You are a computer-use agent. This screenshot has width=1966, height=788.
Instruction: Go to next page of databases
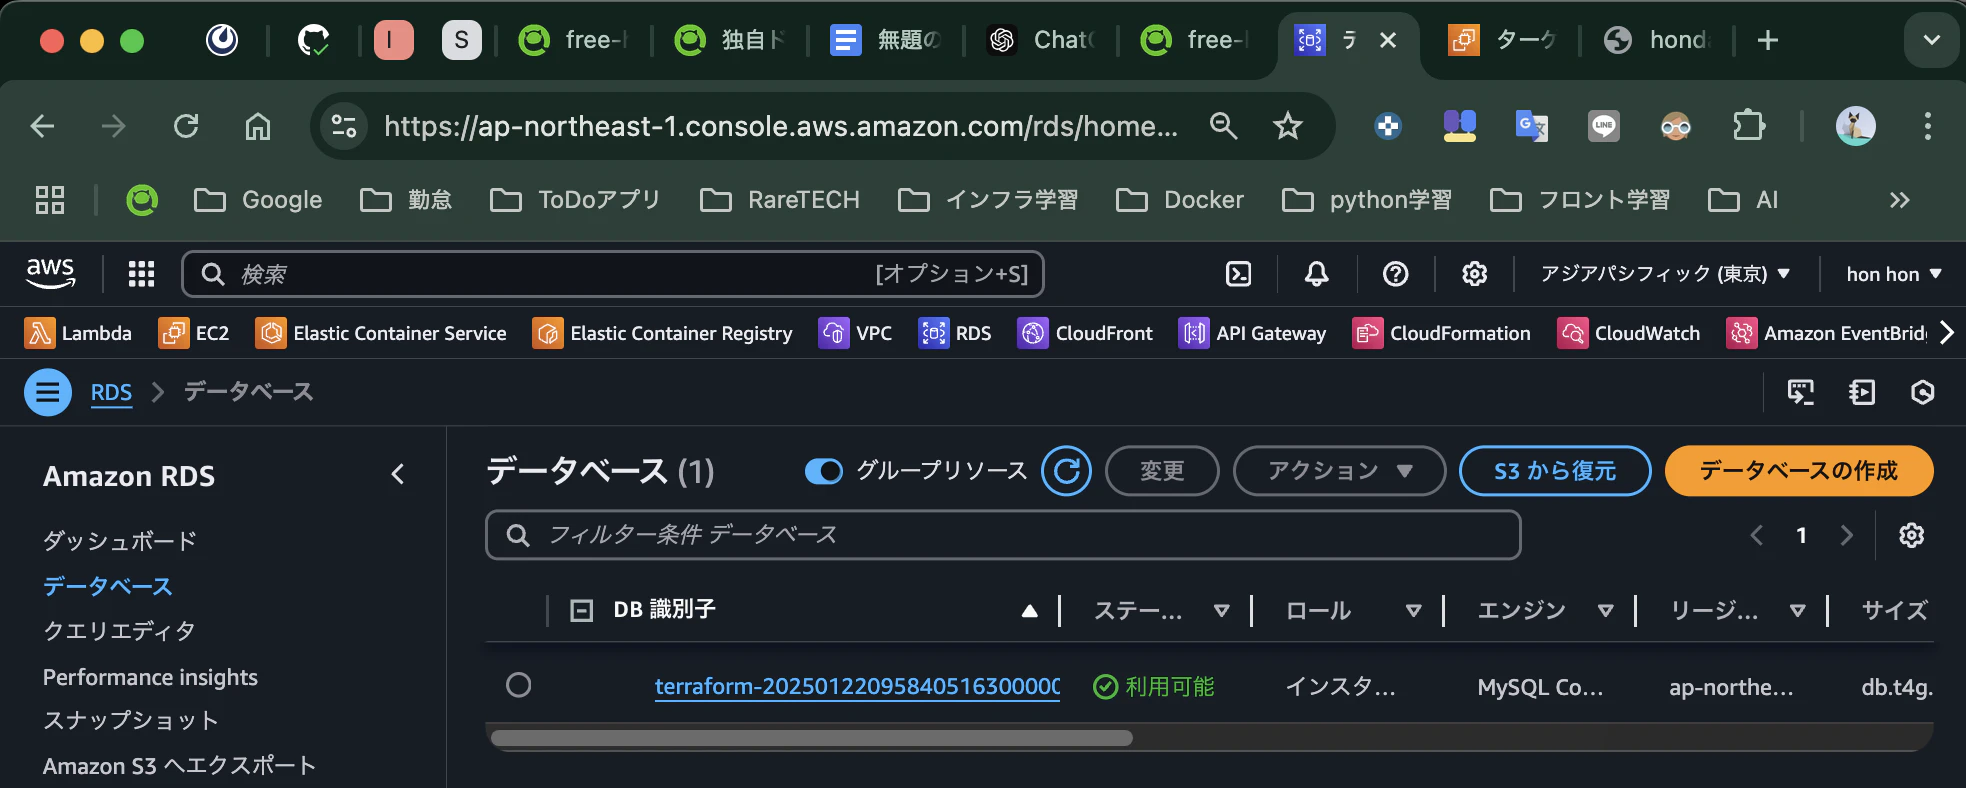pos(1846,535)
